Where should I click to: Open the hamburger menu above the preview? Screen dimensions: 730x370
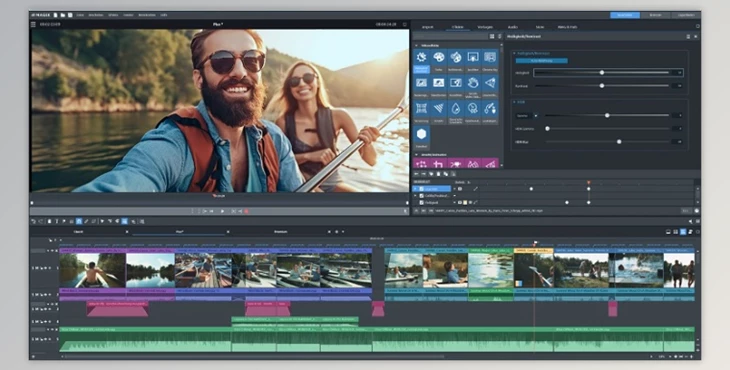[33, 24]
